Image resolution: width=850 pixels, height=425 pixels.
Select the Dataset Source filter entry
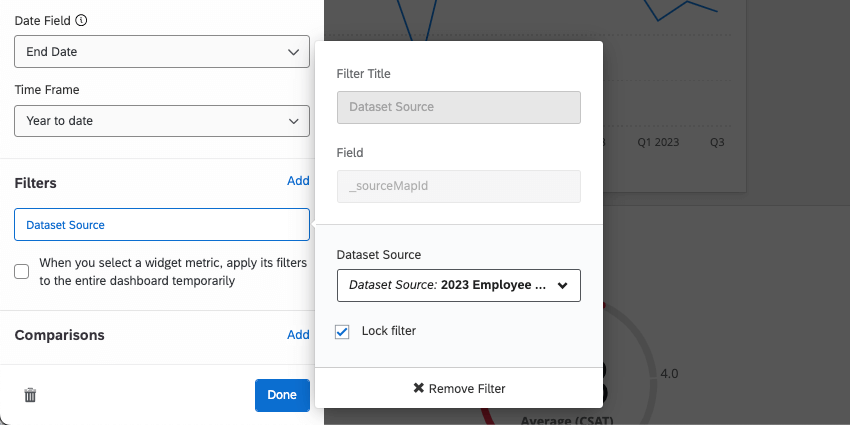[x=162, y=225]
